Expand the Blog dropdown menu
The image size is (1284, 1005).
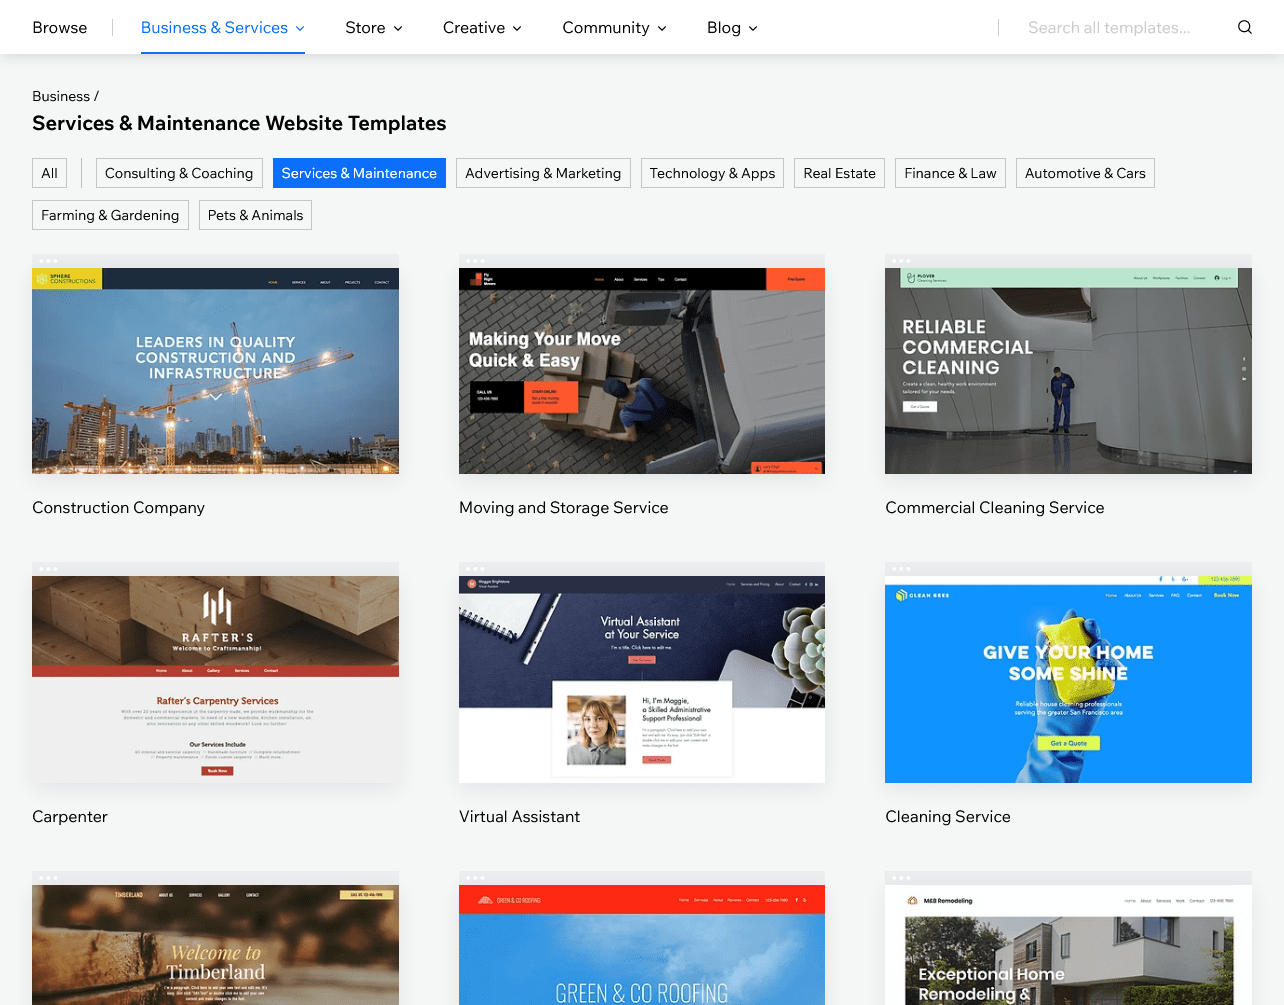click(x=732, y=28)
